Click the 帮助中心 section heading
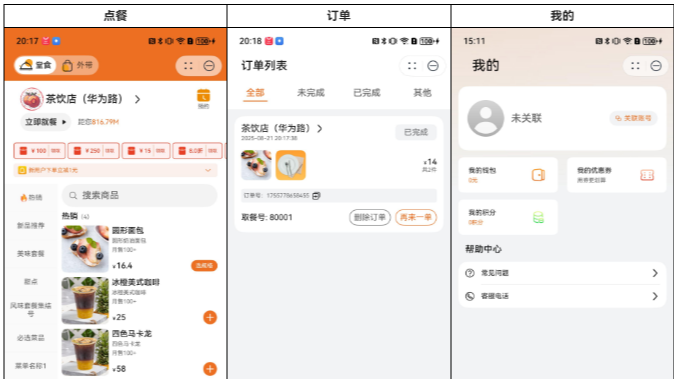Image resolution: width=674 pixels, height=379 pixels. (x=483, y=249)
